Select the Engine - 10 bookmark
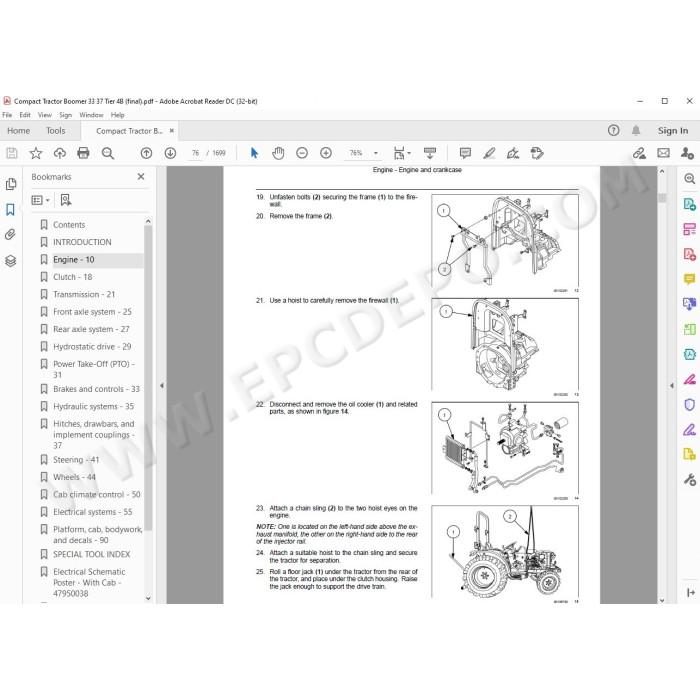Screen dimensions: 700x700 74,259
